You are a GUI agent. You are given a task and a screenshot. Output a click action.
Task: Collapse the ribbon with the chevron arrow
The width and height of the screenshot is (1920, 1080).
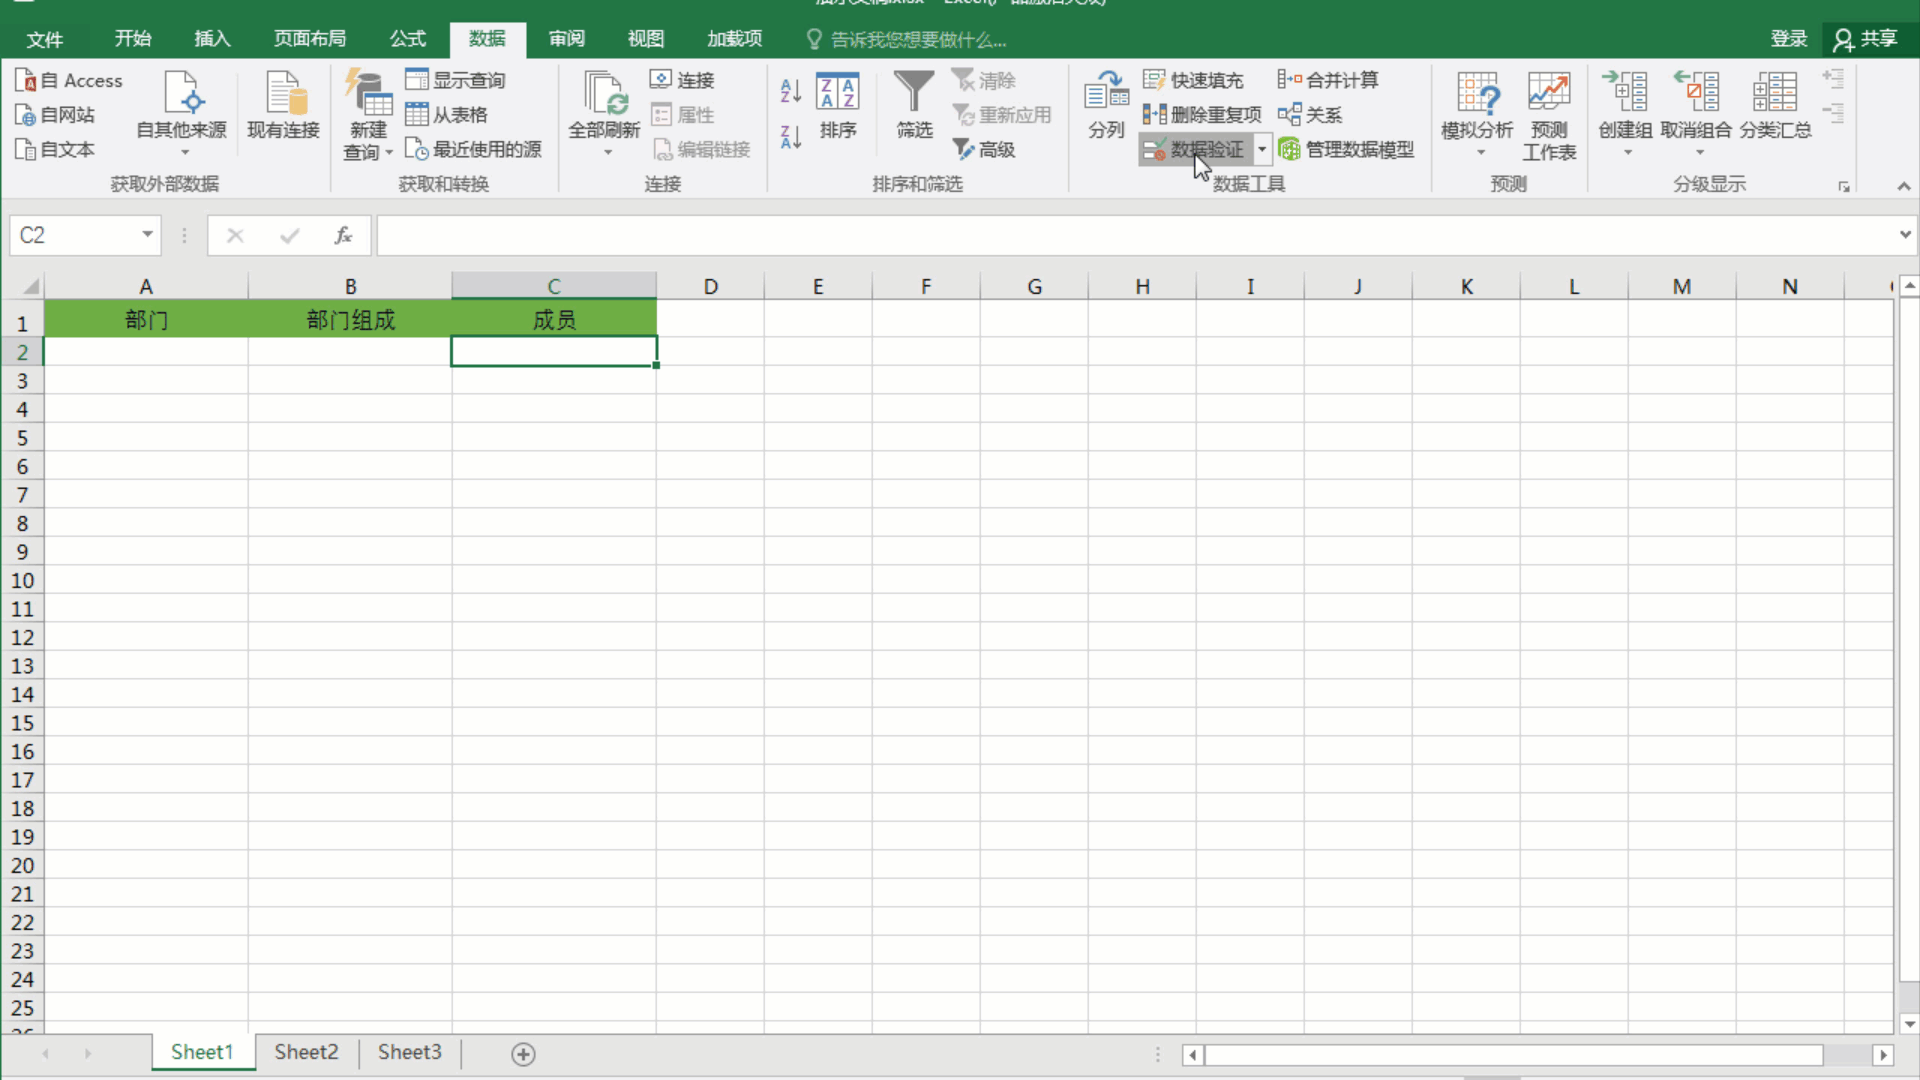(x=1903, y=186)
